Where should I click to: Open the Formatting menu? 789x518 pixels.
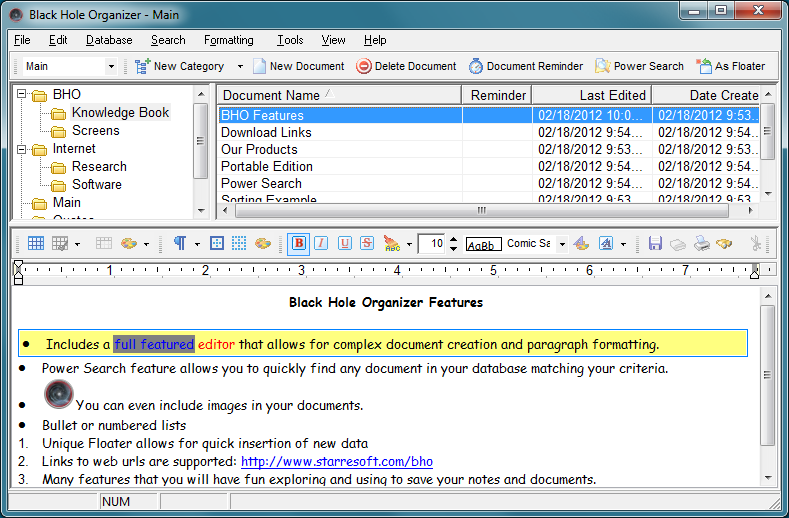[228, 40]
